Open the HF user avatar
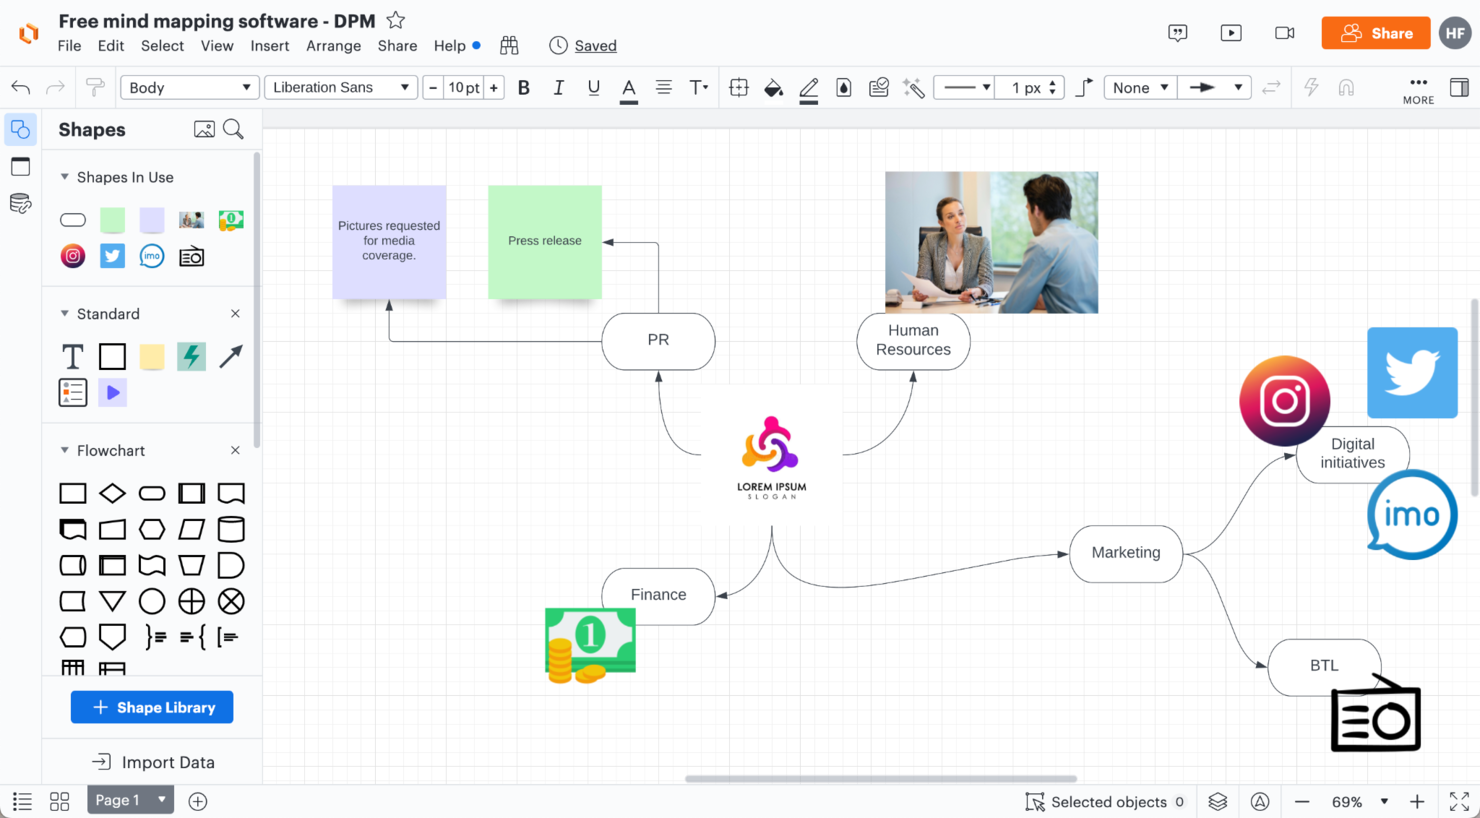 pyautogui.click(x=1455, y=33)
